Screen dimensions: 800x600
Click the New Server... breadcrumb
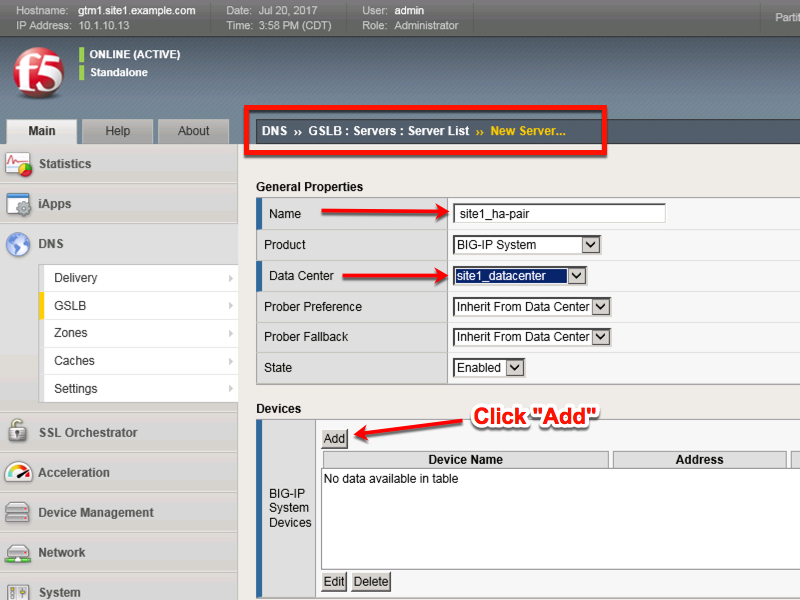point(528,131)
